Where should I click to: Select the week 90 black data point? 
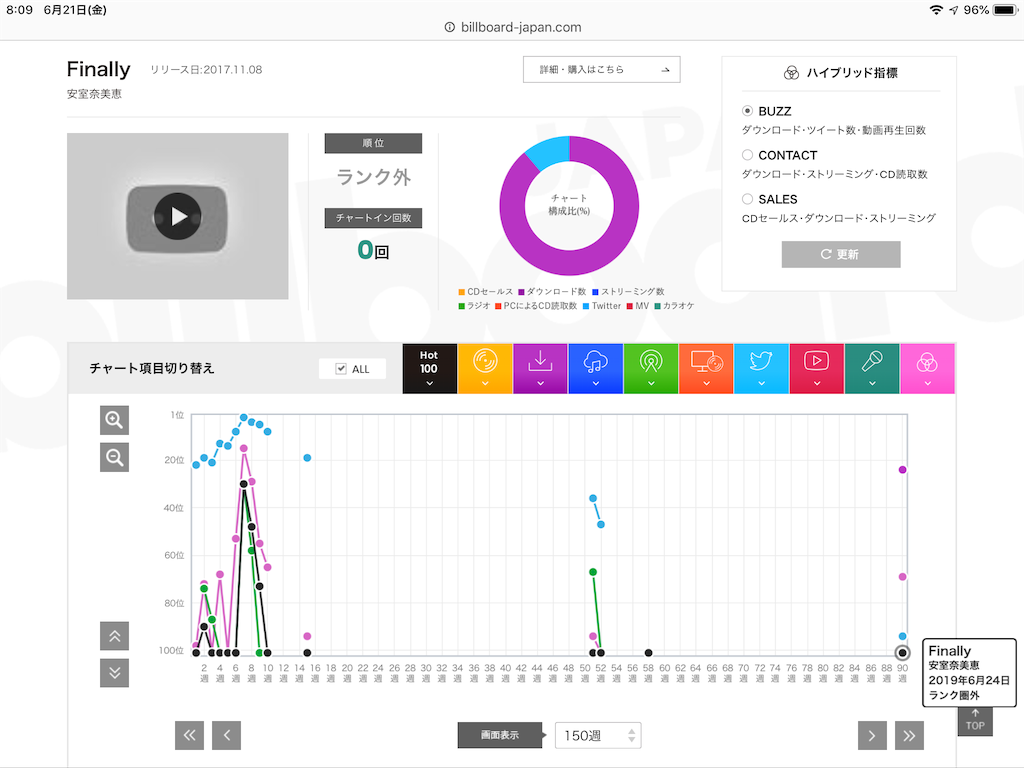click(903, 652)
